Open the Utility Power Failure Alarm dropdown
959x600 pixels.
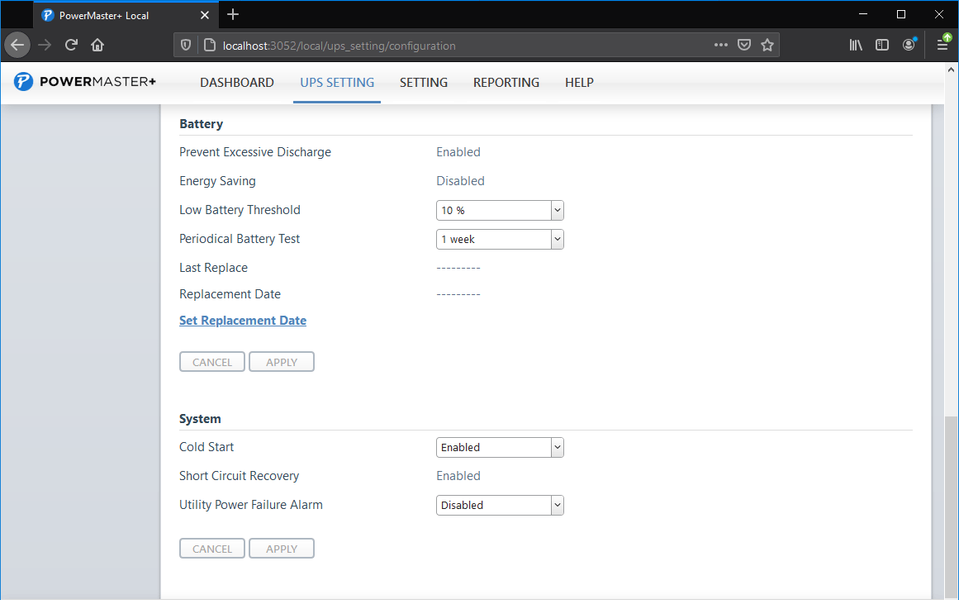(500, 505)
